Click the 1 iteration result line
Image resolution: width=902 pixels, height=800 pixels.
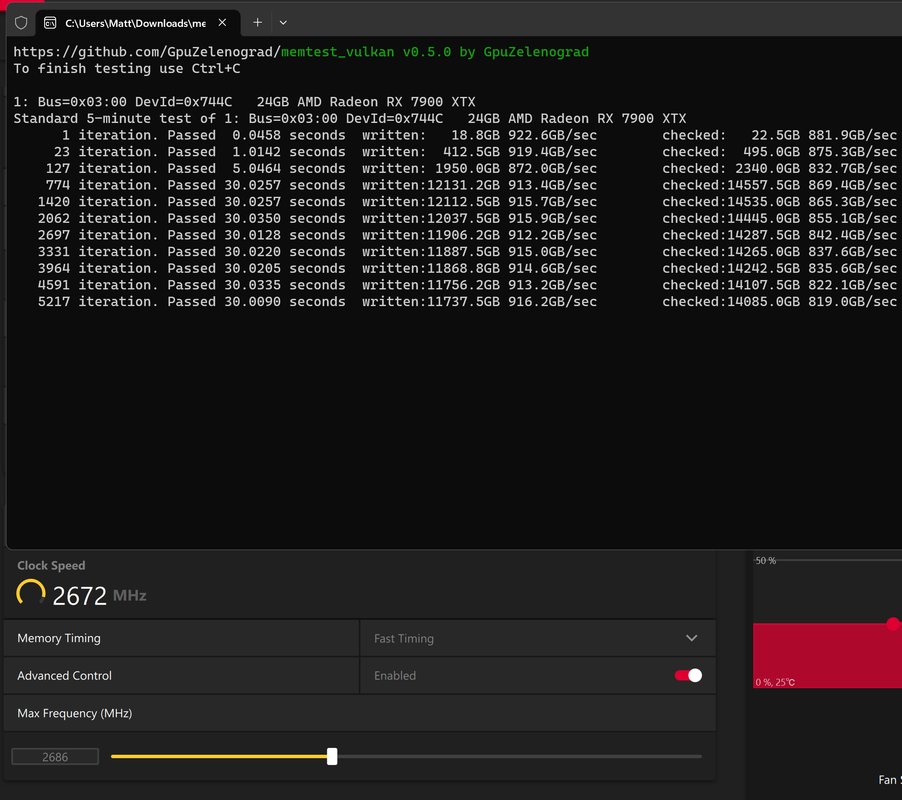(x=479, y=135)
